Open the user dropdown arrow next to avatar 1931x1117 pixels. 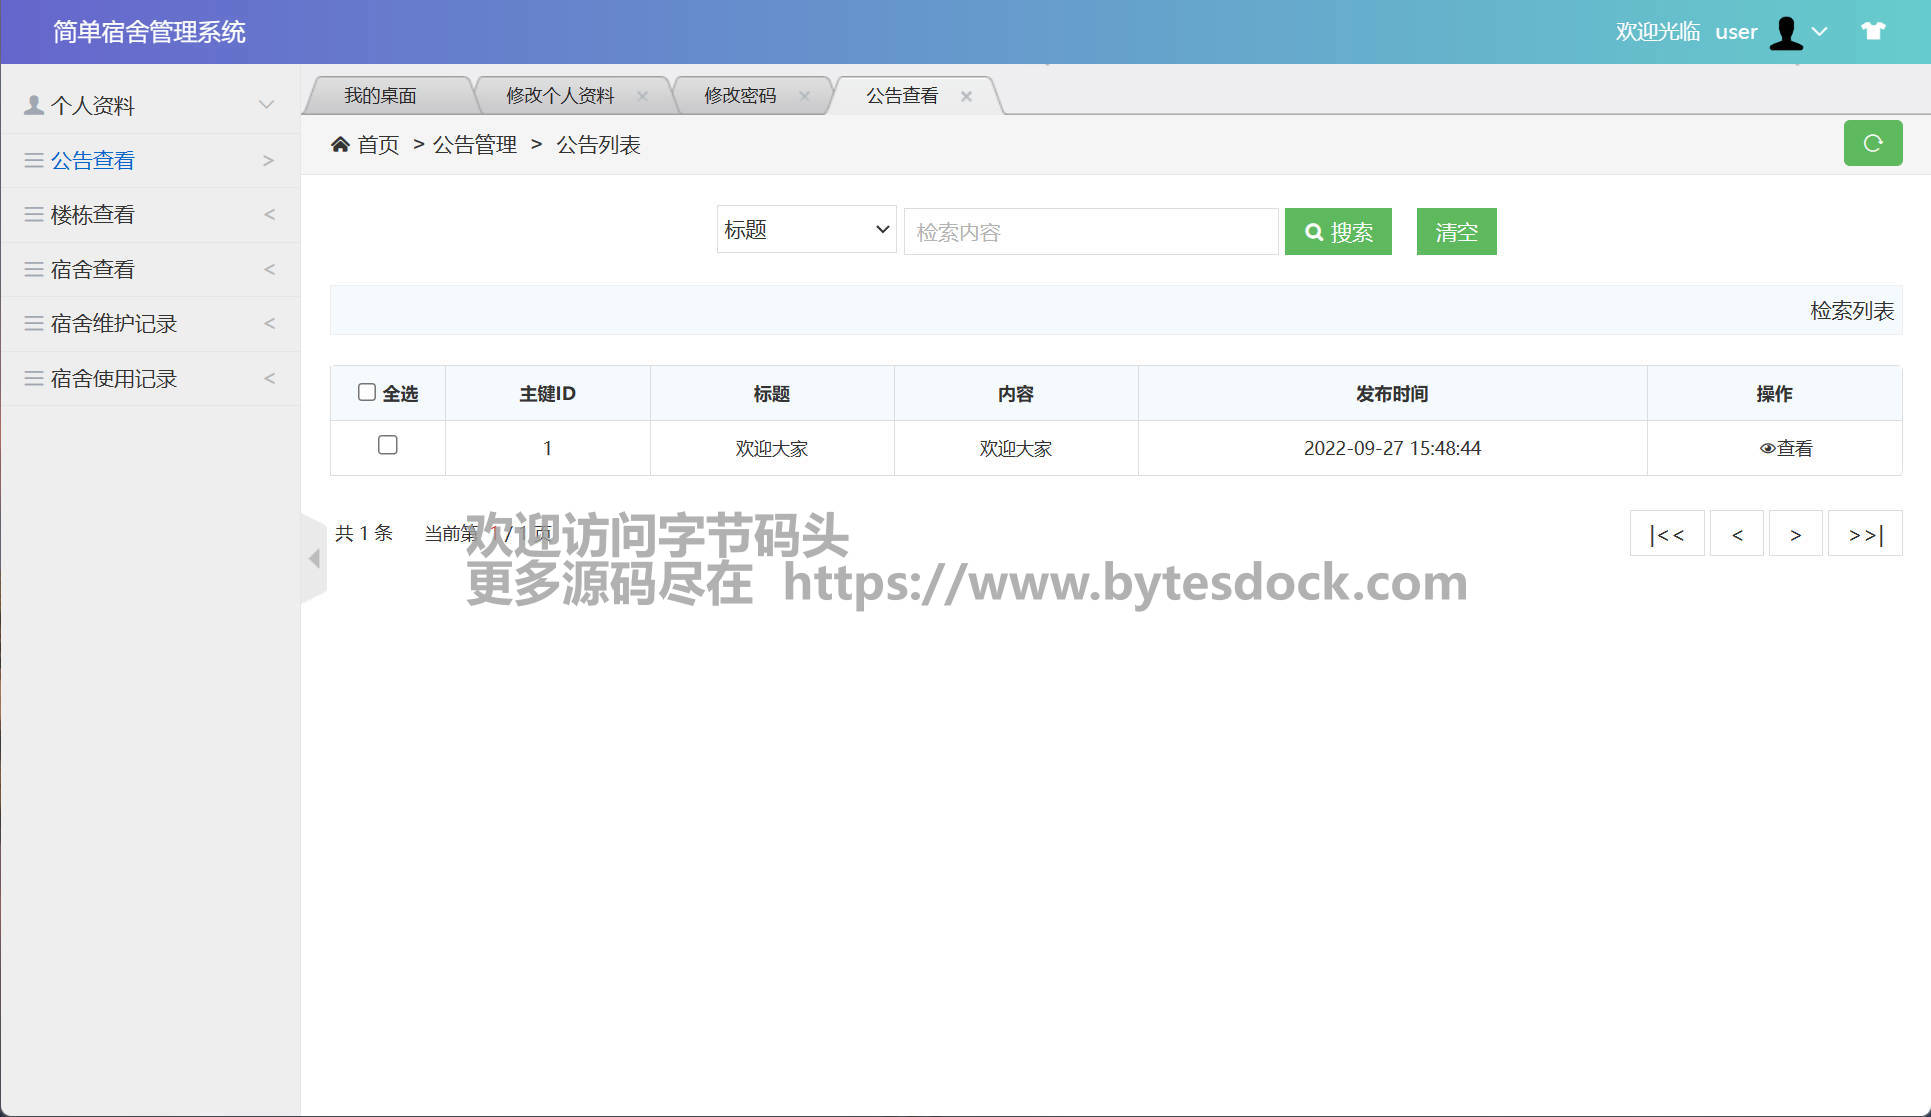[x=1820, y=32]
